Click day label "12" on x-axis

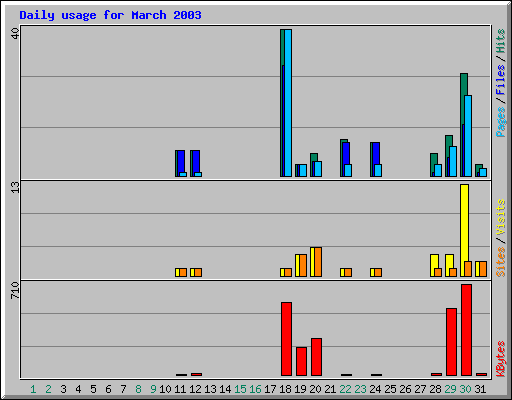(195, 389)
